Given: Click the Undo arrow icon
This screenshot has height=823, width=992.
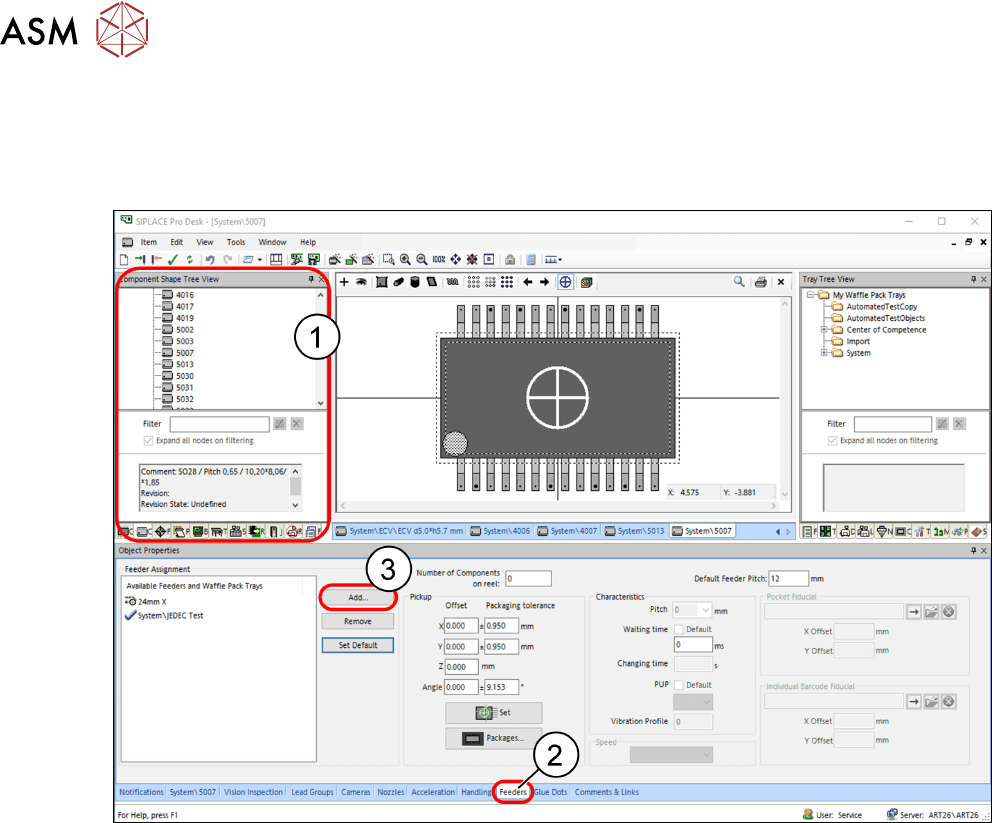Looking at the screenshot, I should [210, 259].
